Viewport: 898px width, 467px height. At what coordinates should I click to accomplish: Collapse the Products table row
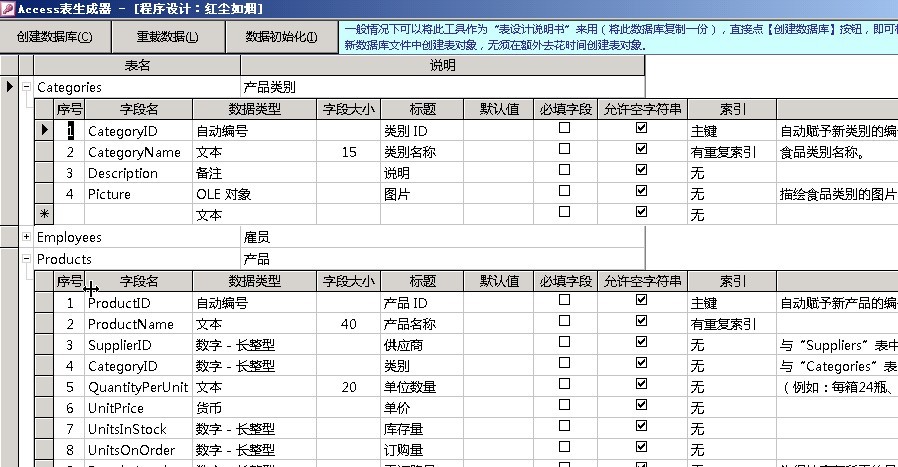[x=26, y=258]
